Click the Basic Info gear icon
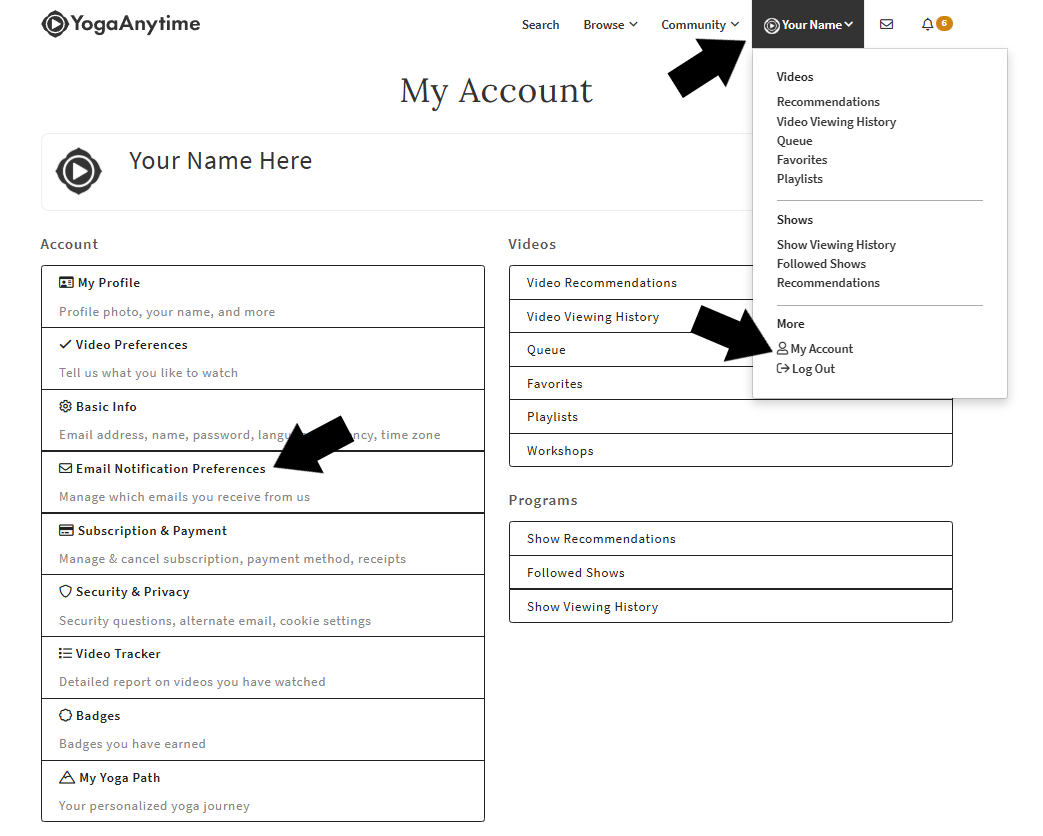 65,406
